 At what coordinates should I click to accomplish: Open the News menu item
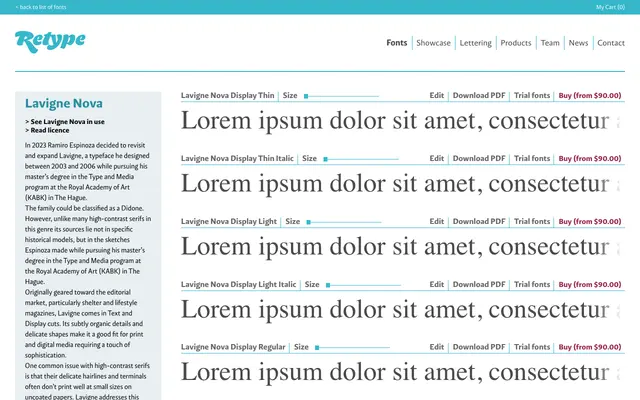[578, 43]
